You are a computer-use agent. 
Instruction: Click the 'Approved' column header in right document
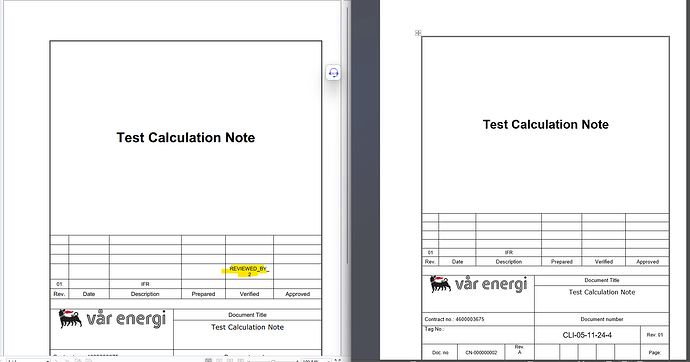[x=647, y=261]
